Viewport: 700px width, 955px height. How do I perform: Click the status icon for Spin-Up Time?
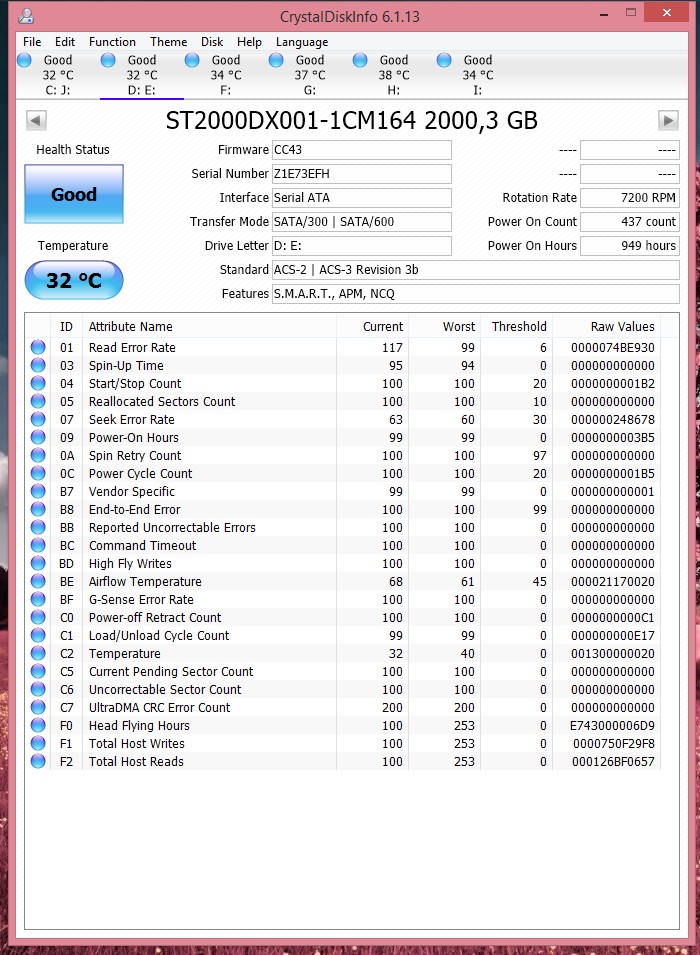pyautogui.click(x=38, y=365)
